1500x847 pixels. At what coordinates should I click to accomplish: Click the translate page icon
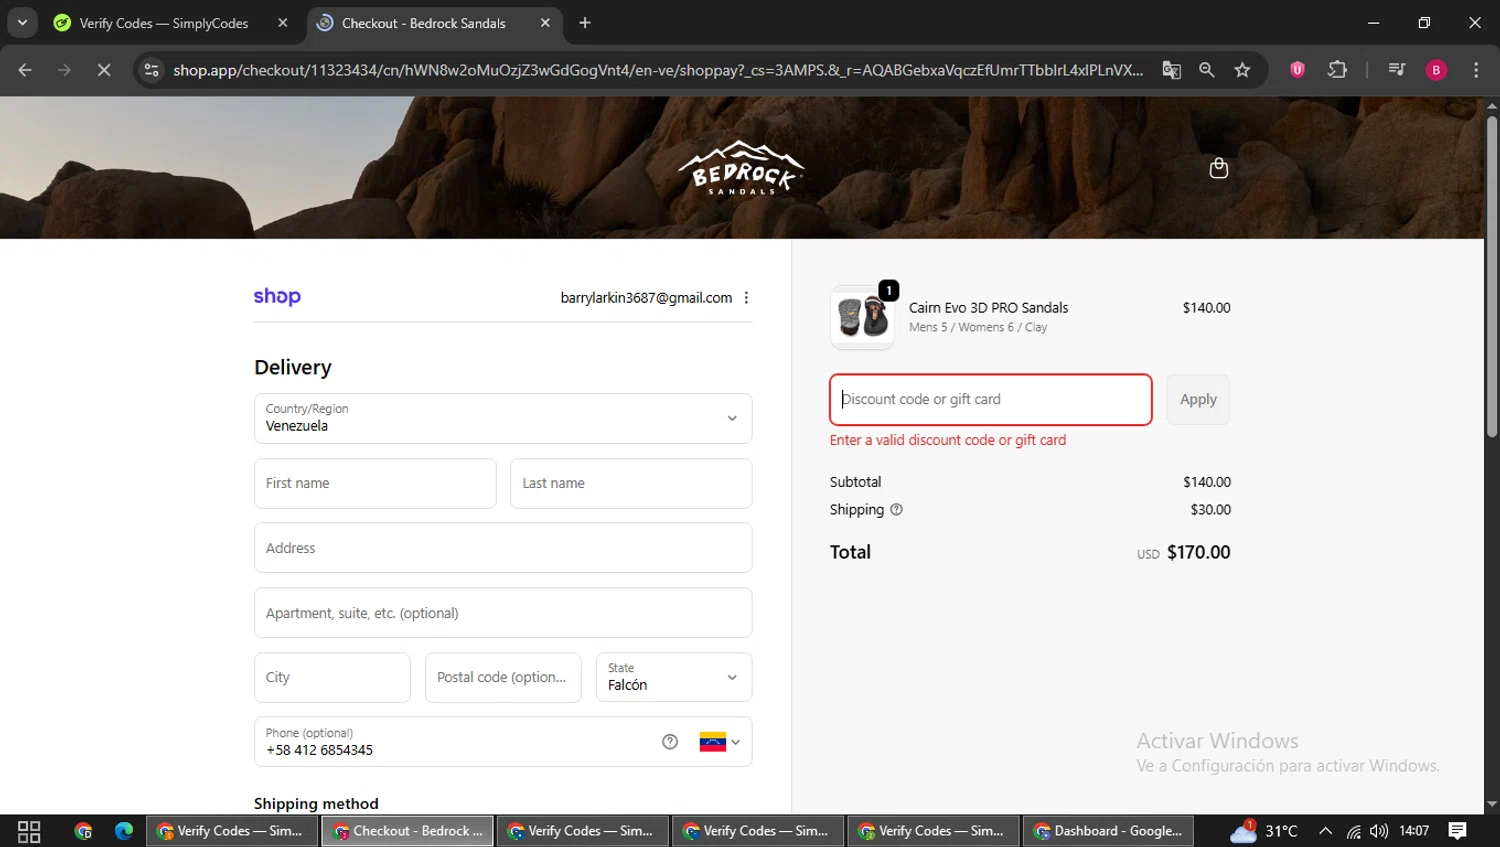(1171, 70)
